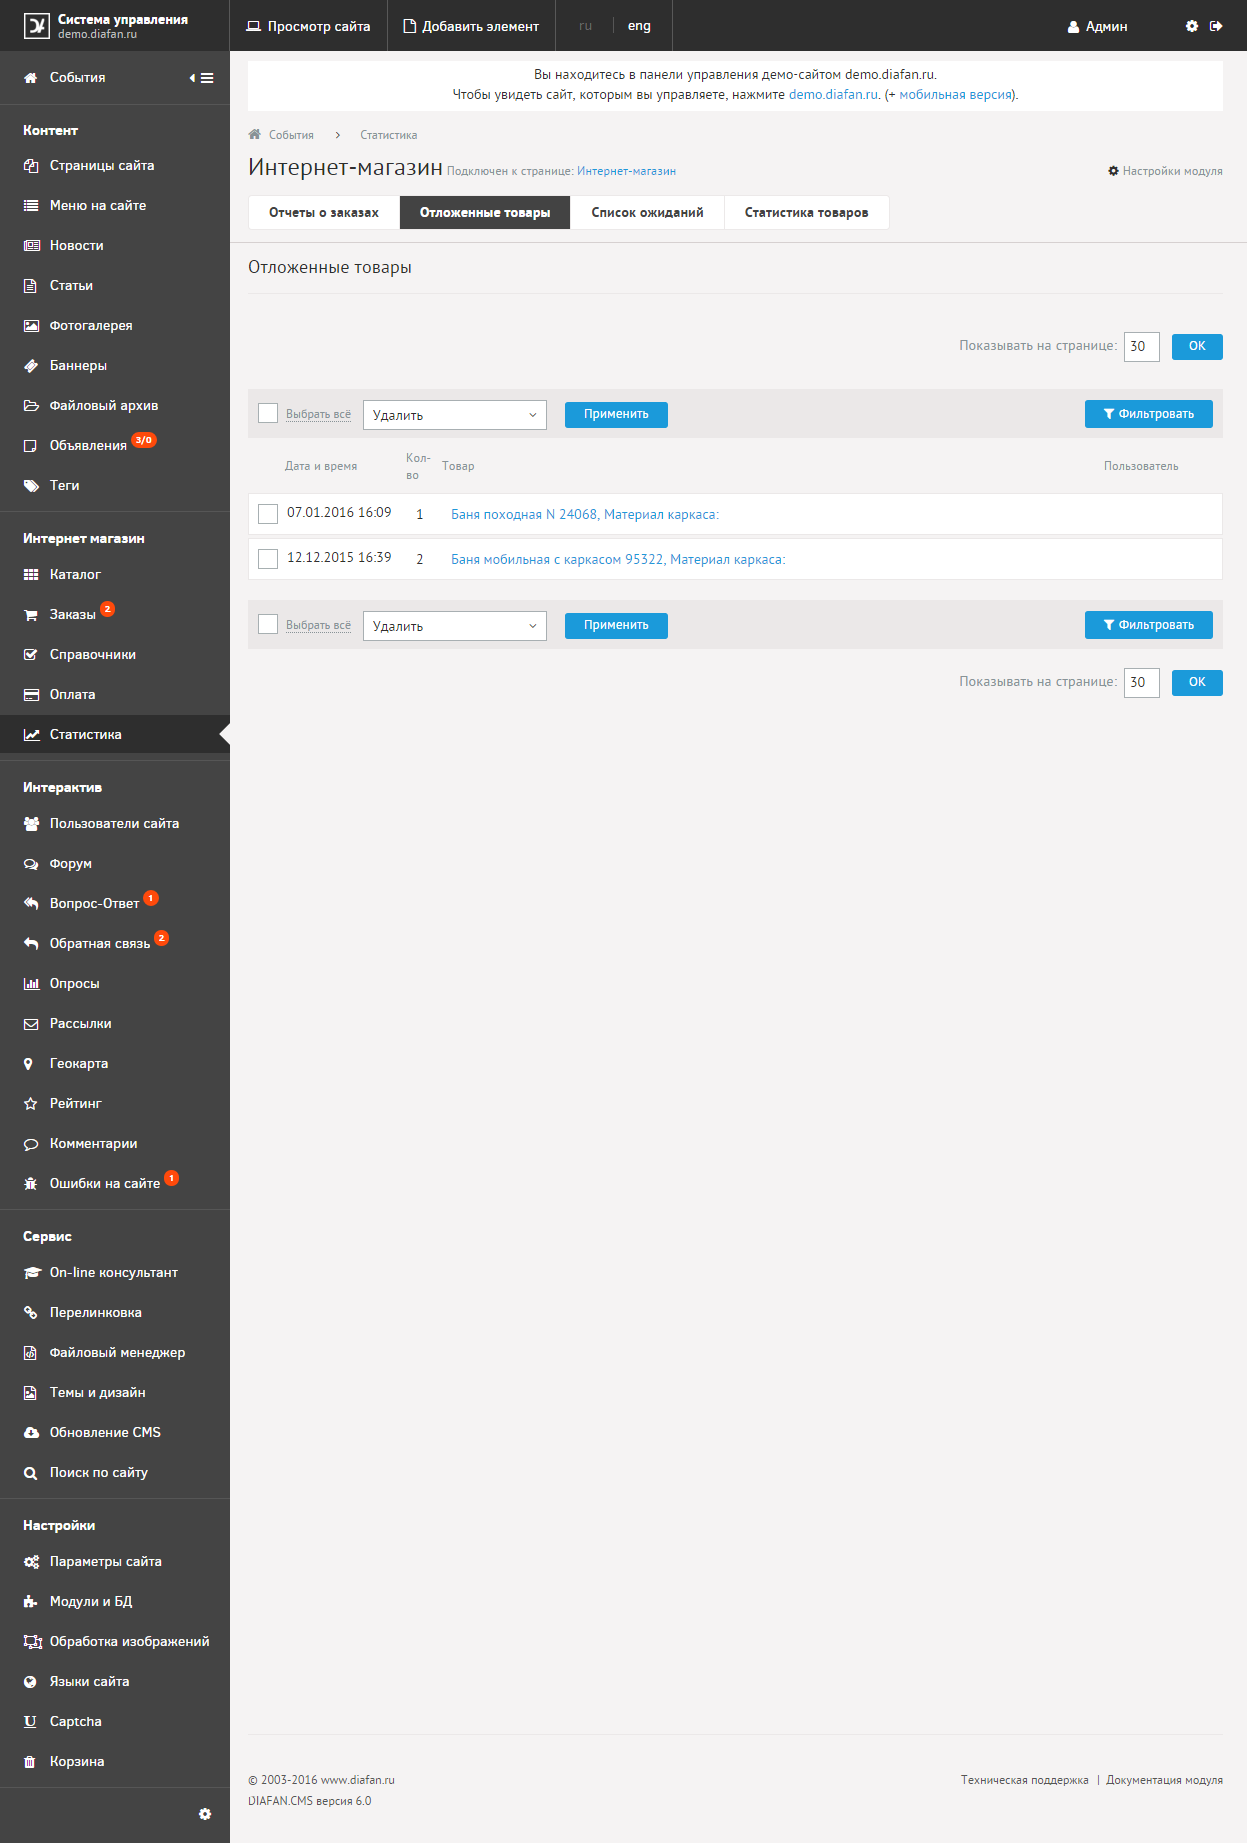This screenshot has width=1247, height=1843.
Task: Click the Корзина trash icon
Action: [30, 1762]
